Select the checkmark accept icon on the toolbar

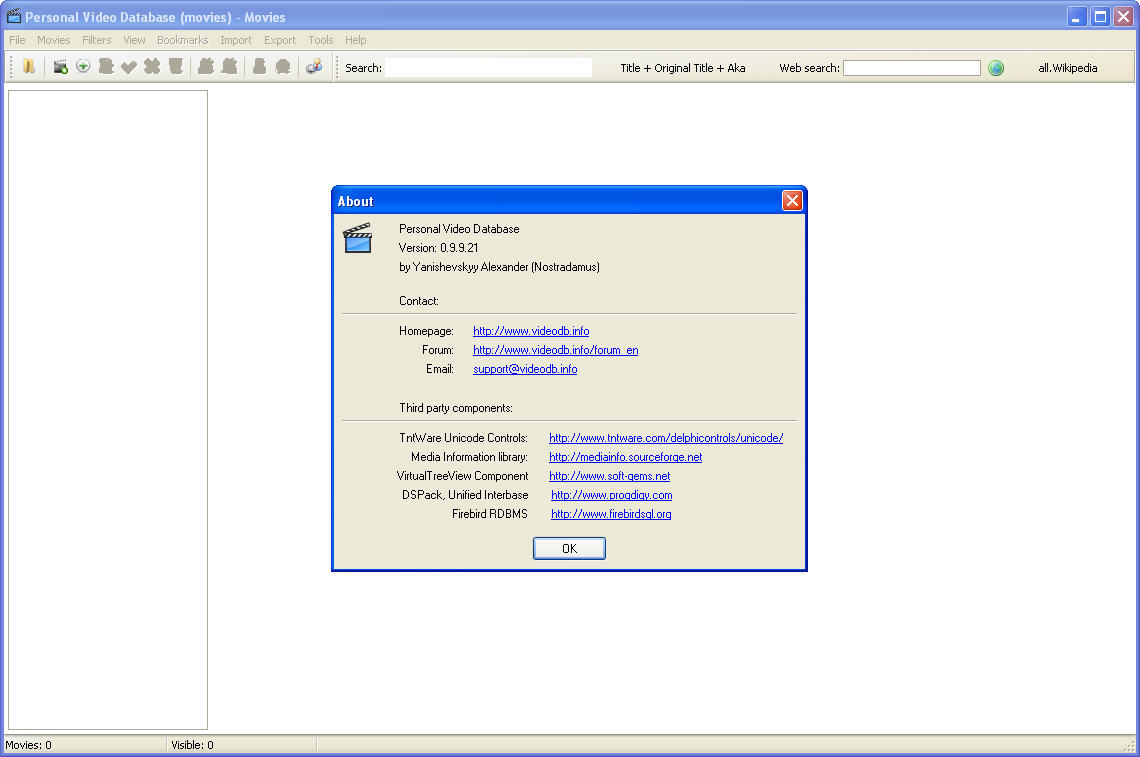(x=129, y=67)
